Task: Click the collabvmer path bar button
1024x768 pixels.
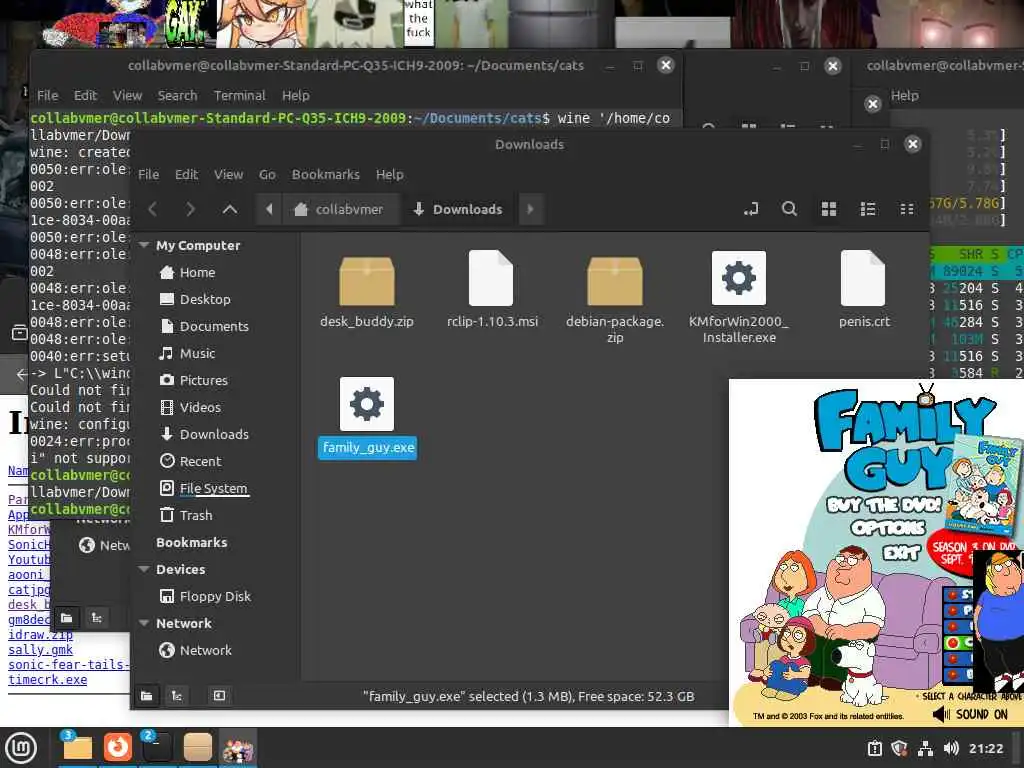Action: pyautogui.click(x=339, y=209)
